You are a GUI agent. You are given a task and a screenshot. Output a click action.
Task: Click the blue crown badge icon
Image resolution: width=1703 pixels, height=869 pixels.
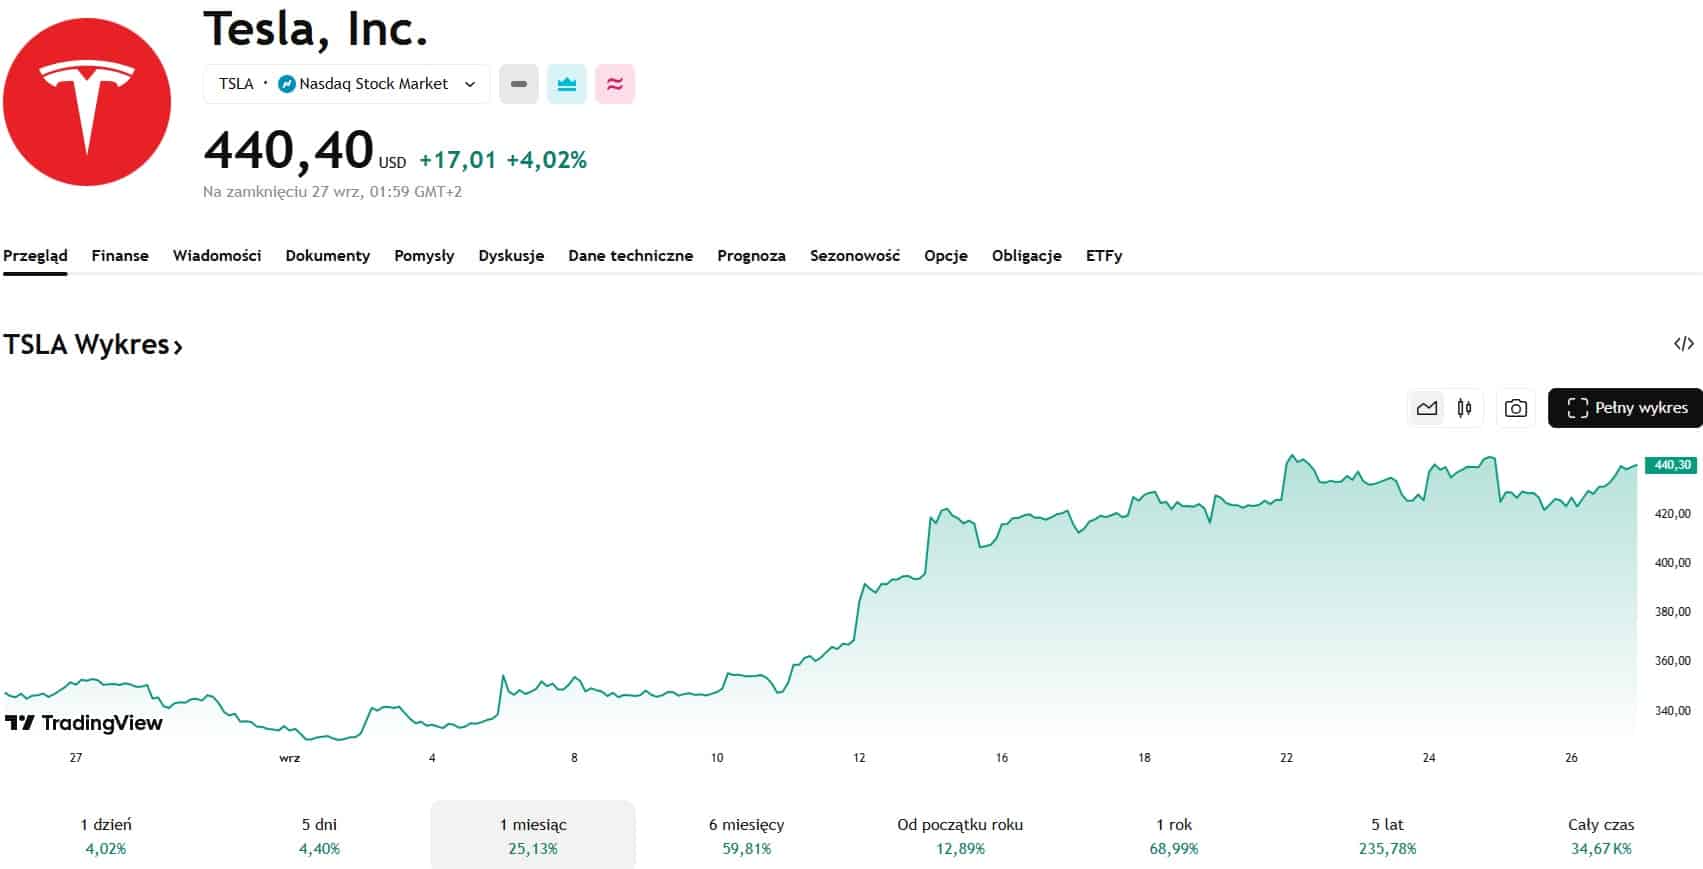(567, 84)
